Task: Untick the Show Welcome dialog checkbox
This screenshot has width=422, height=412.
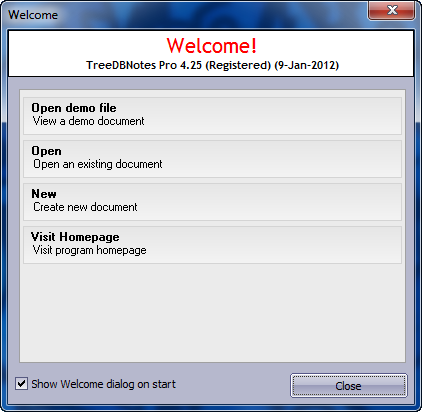Action: tap(21, 383)
